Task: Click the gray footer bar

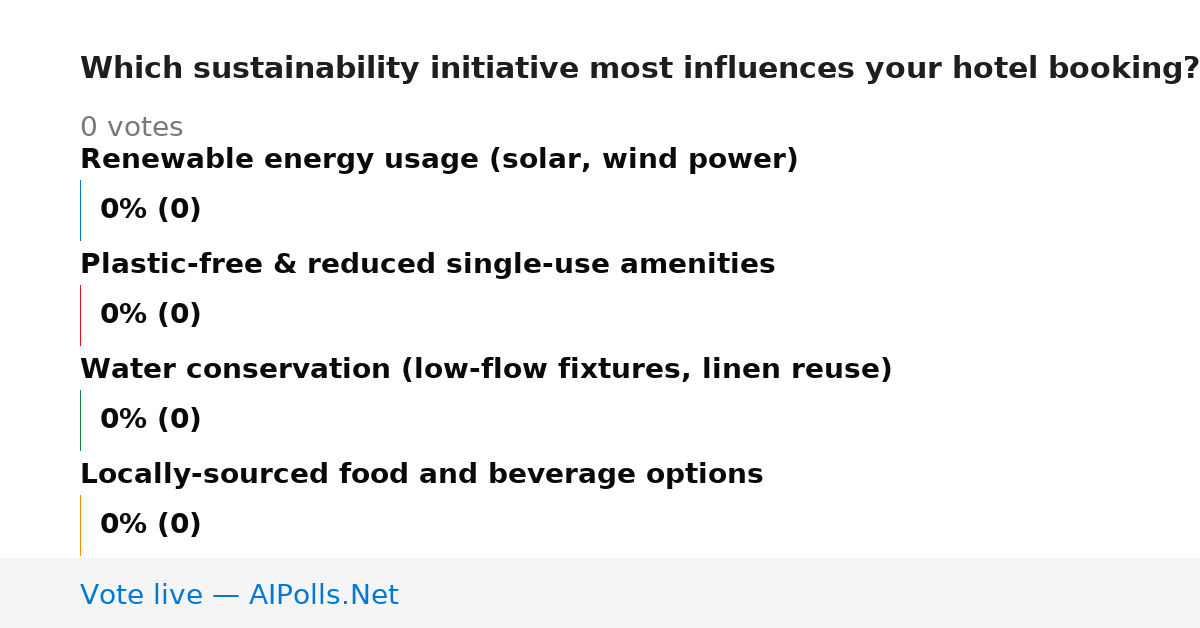Action: [x=600, y=593]
